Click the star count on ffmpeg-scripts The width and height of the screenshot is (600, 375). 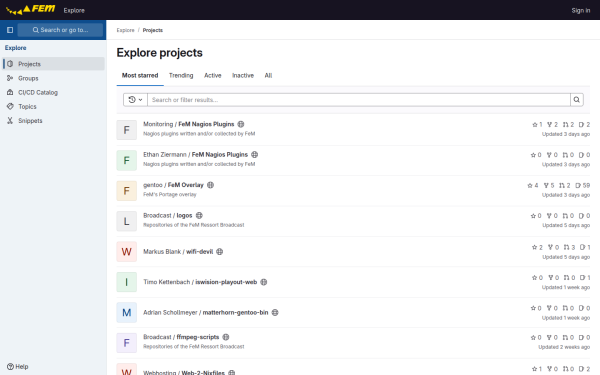point(536,338)
